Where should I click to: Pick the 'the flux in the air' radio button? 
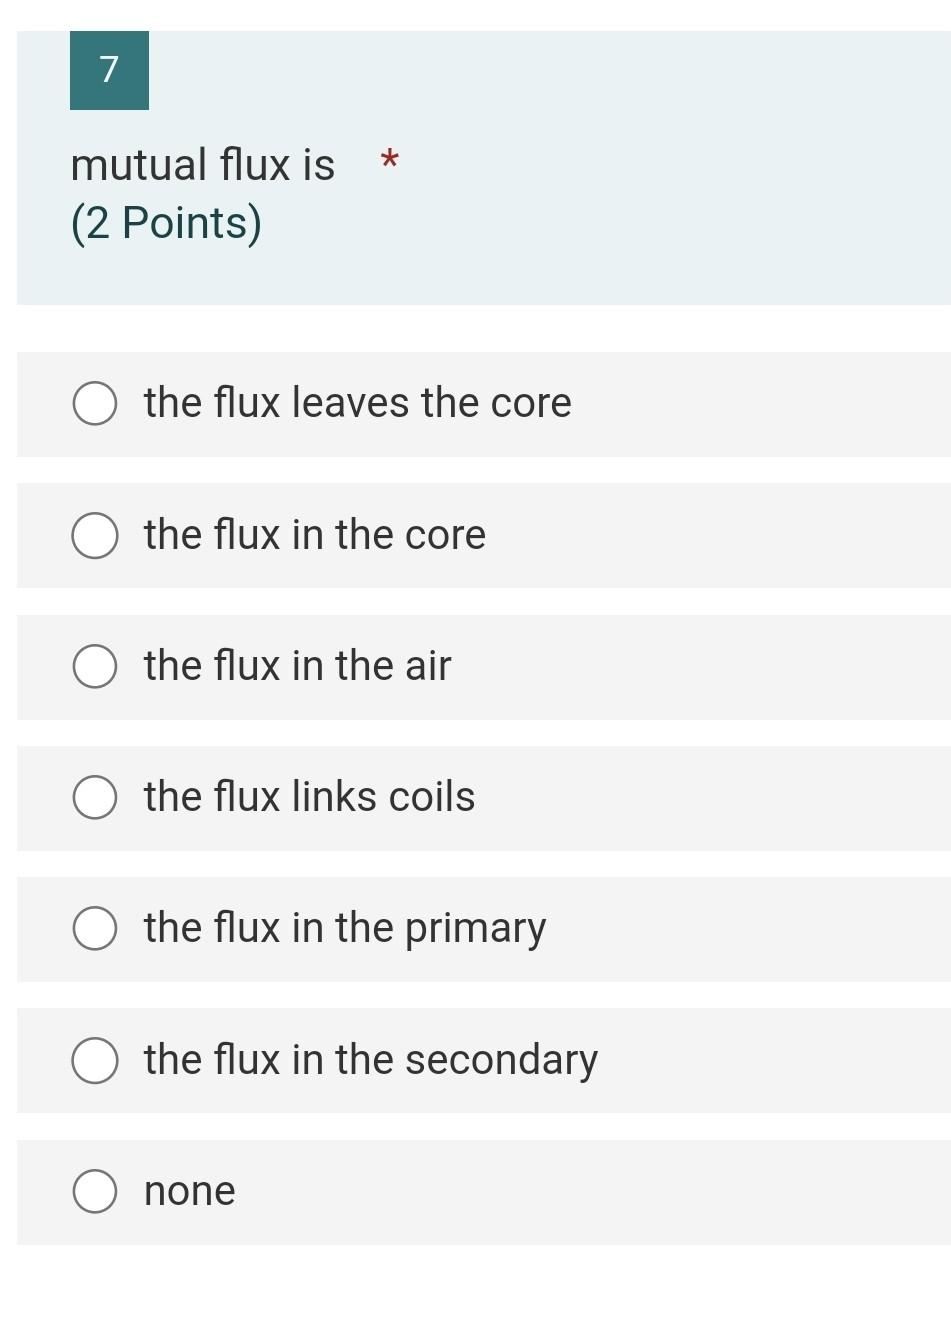pos(95,666)
